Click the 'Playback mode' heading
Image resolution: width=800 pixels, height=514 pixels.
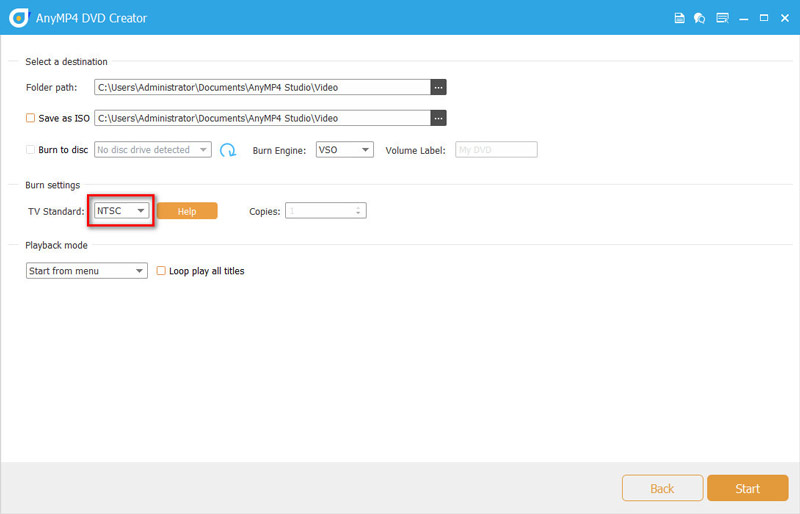click(56, 245)
